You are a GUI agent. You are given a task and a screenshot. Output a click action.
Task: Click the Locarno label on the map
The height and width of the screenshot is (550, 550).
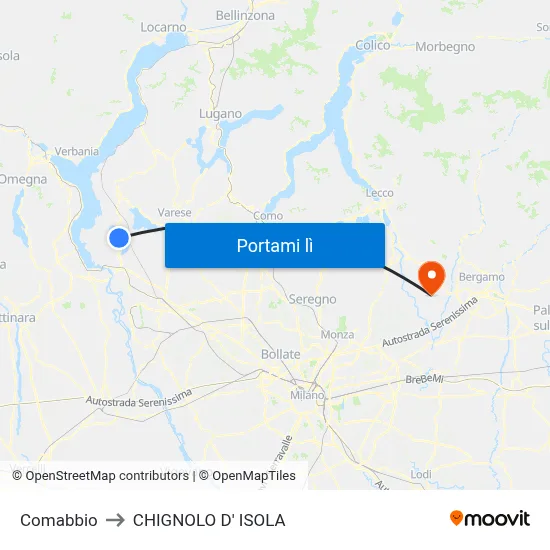[163, 27]
